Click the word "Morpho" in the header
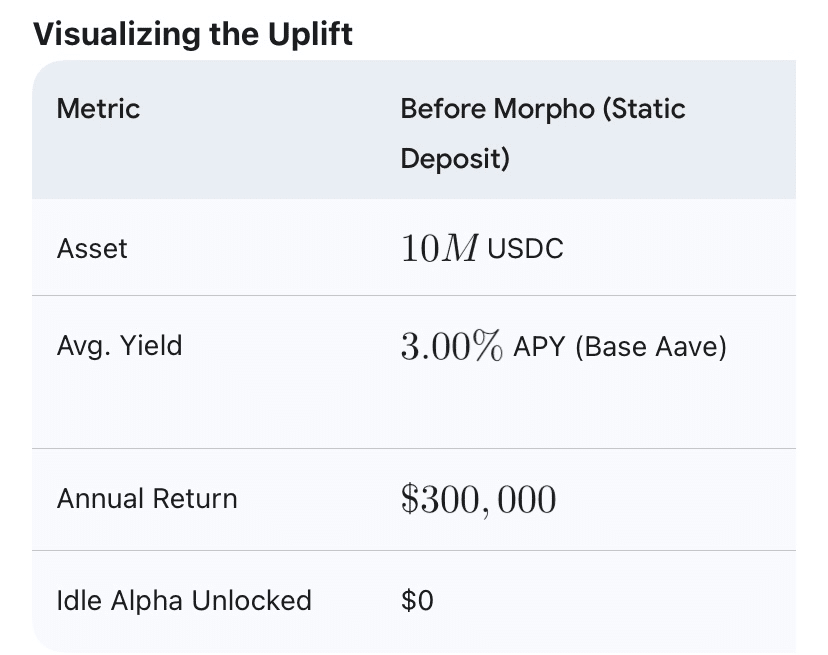This screenshot has width=828, height=655. point(547,108)
